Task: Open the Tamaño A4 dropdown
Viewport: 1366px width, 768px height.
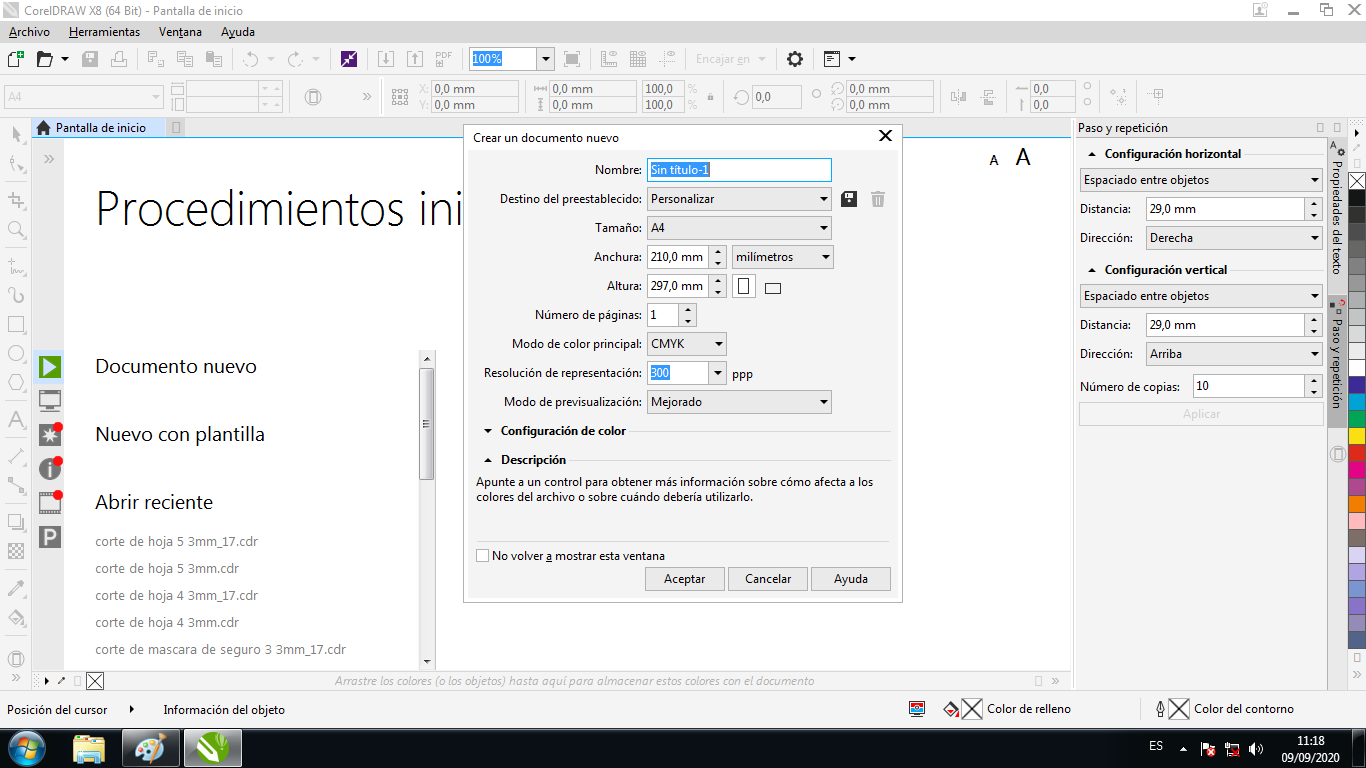Action: (739, 228)
